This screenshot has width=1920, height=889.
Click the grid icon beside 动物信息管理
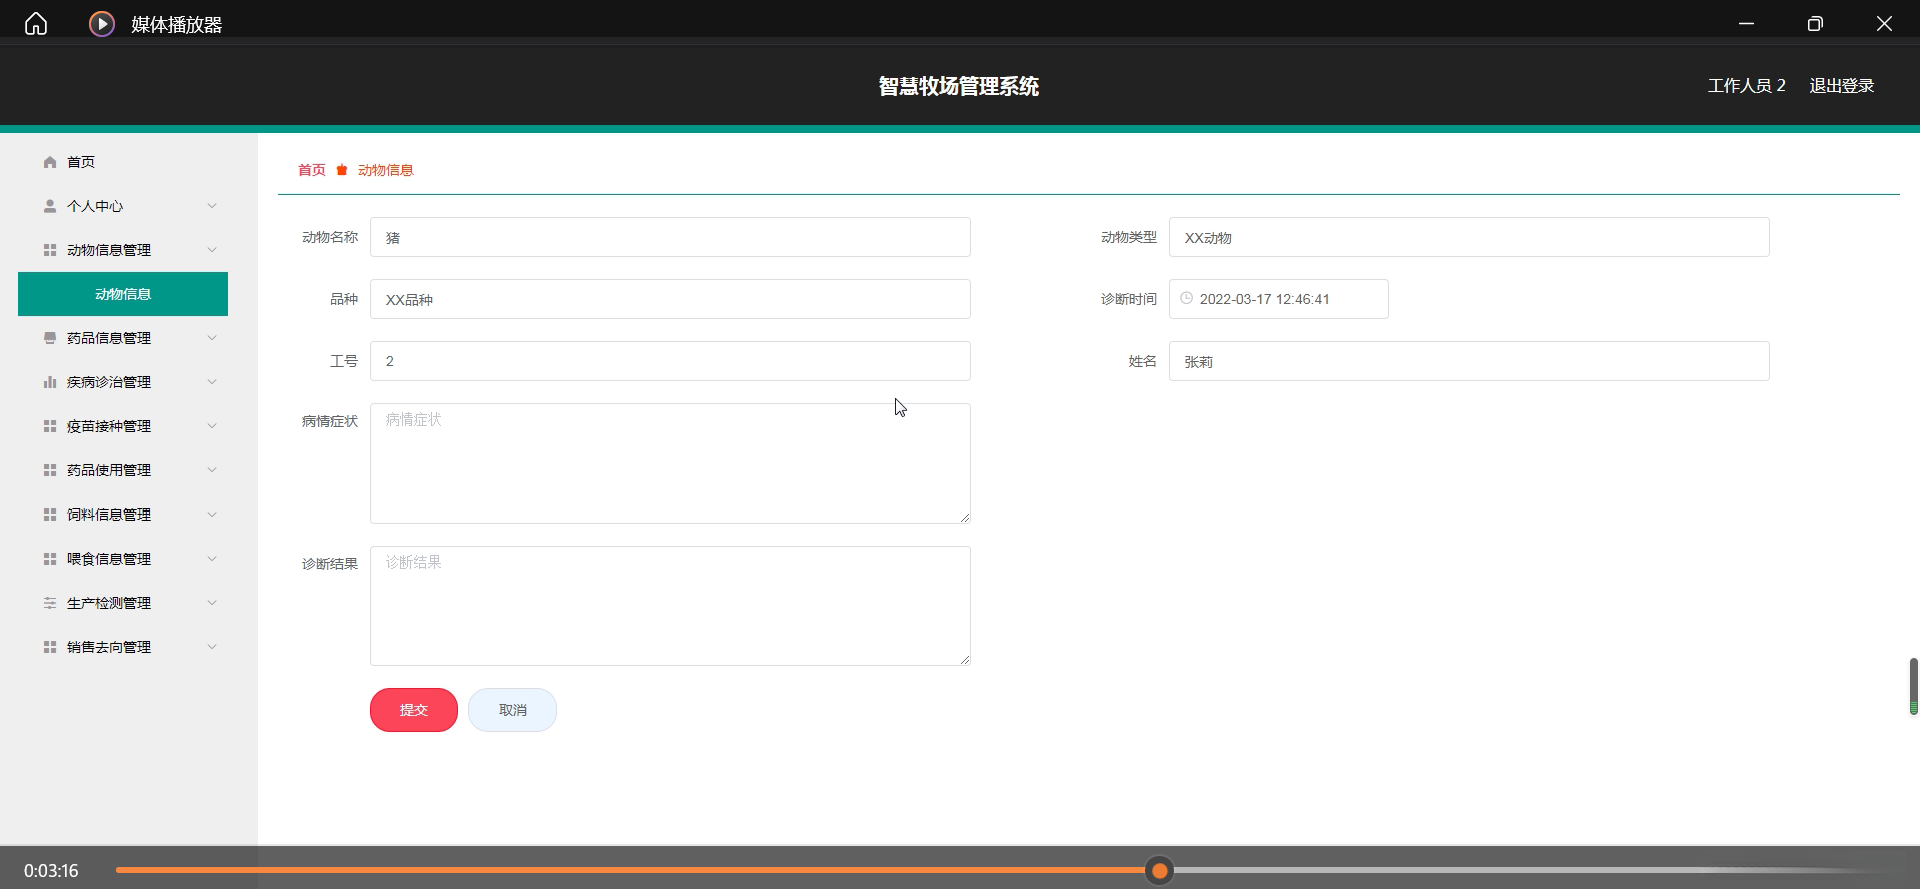pyautogui.click(x=50, y=250)
